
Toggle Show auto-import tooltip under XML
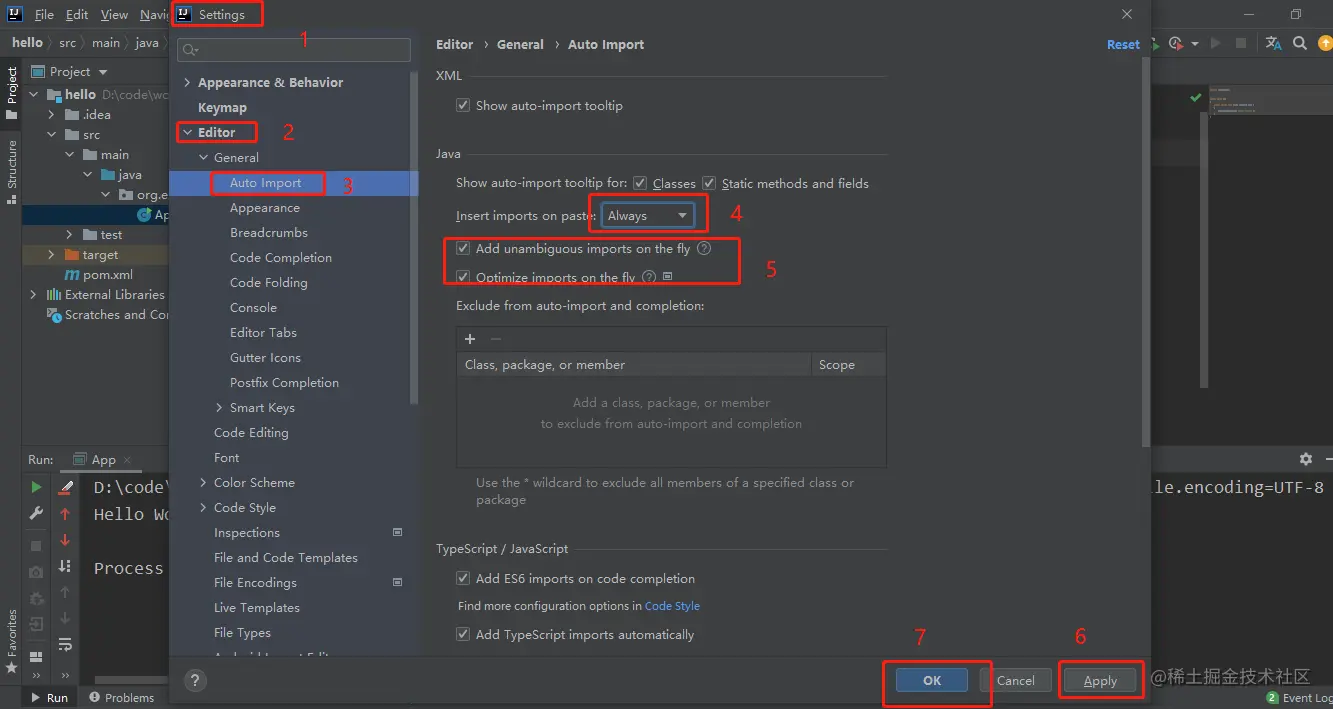tap(463, 105)
